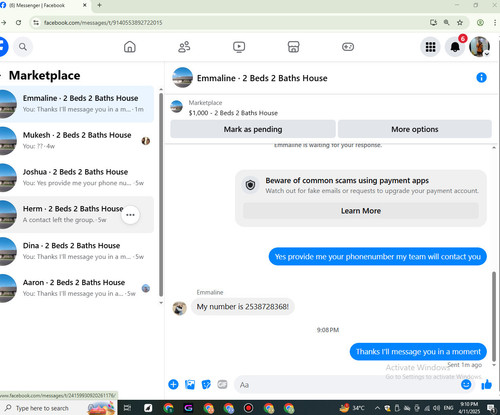Click in the Aa message input field
500x415 pixels.
(347, 385)
